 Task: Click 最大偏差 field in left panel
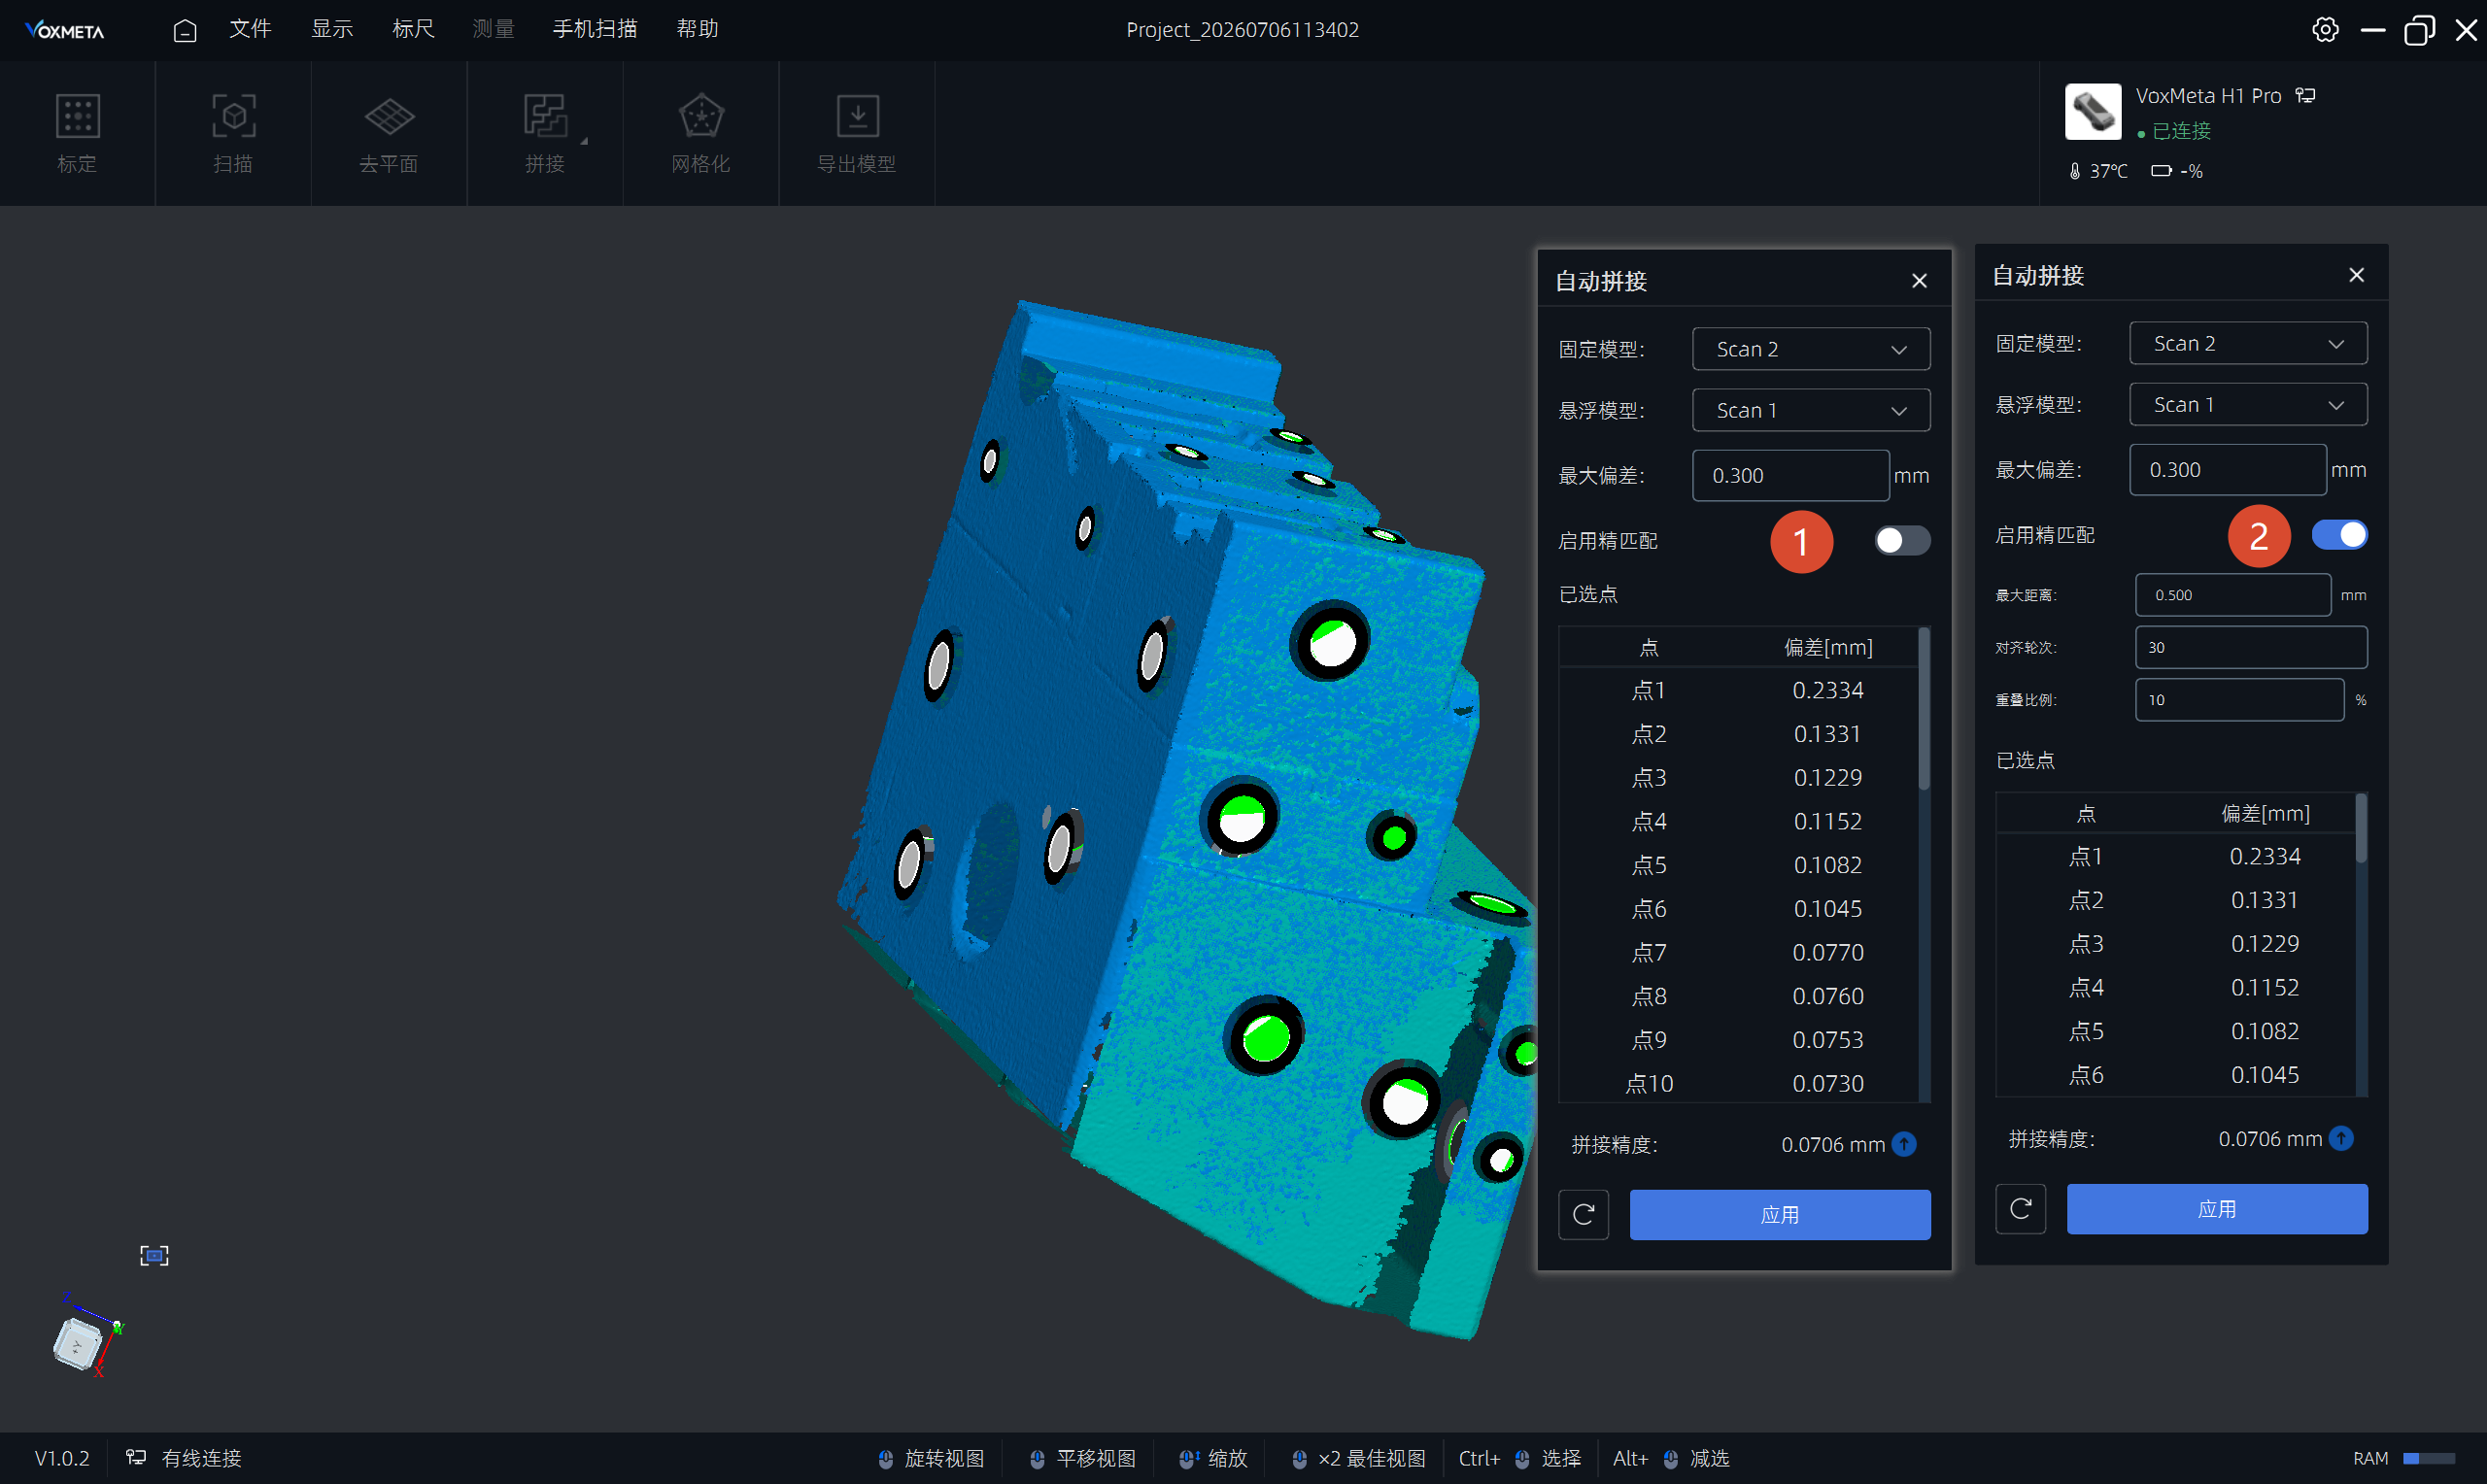click(1790, 475)
